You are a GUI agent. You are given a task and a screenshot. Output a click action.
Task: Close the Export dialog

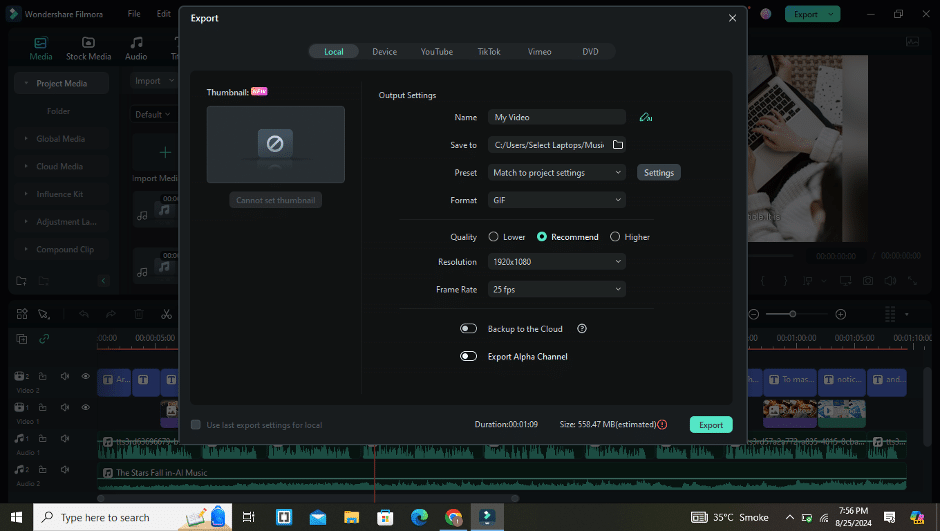coord(732,18)
